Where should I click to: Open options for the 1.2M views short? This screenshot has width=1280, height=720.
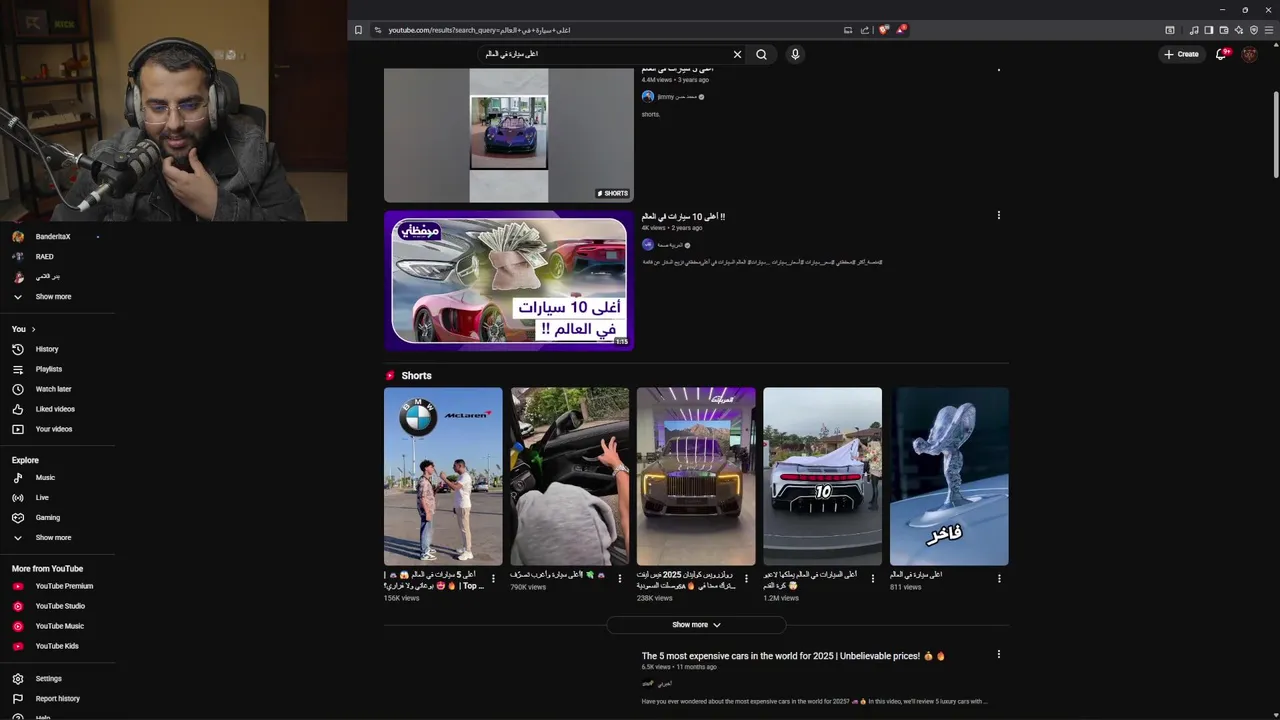pyautogui.click(x=872, y=579)
